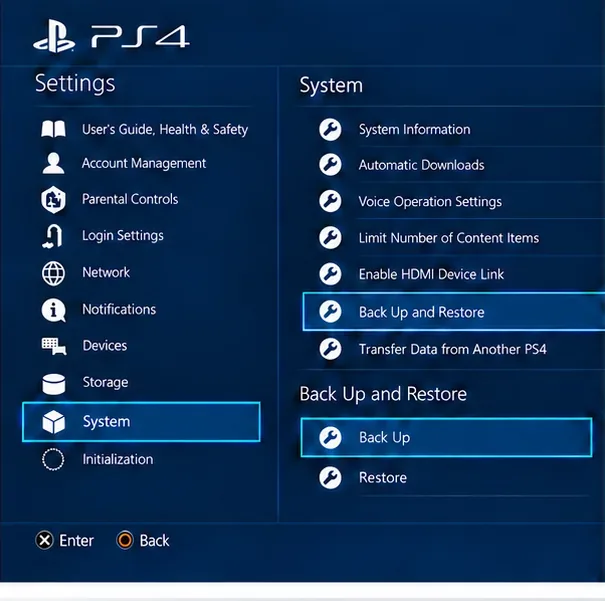
Task: Click the circle button Back icon
Action: (x=125, y=540)
